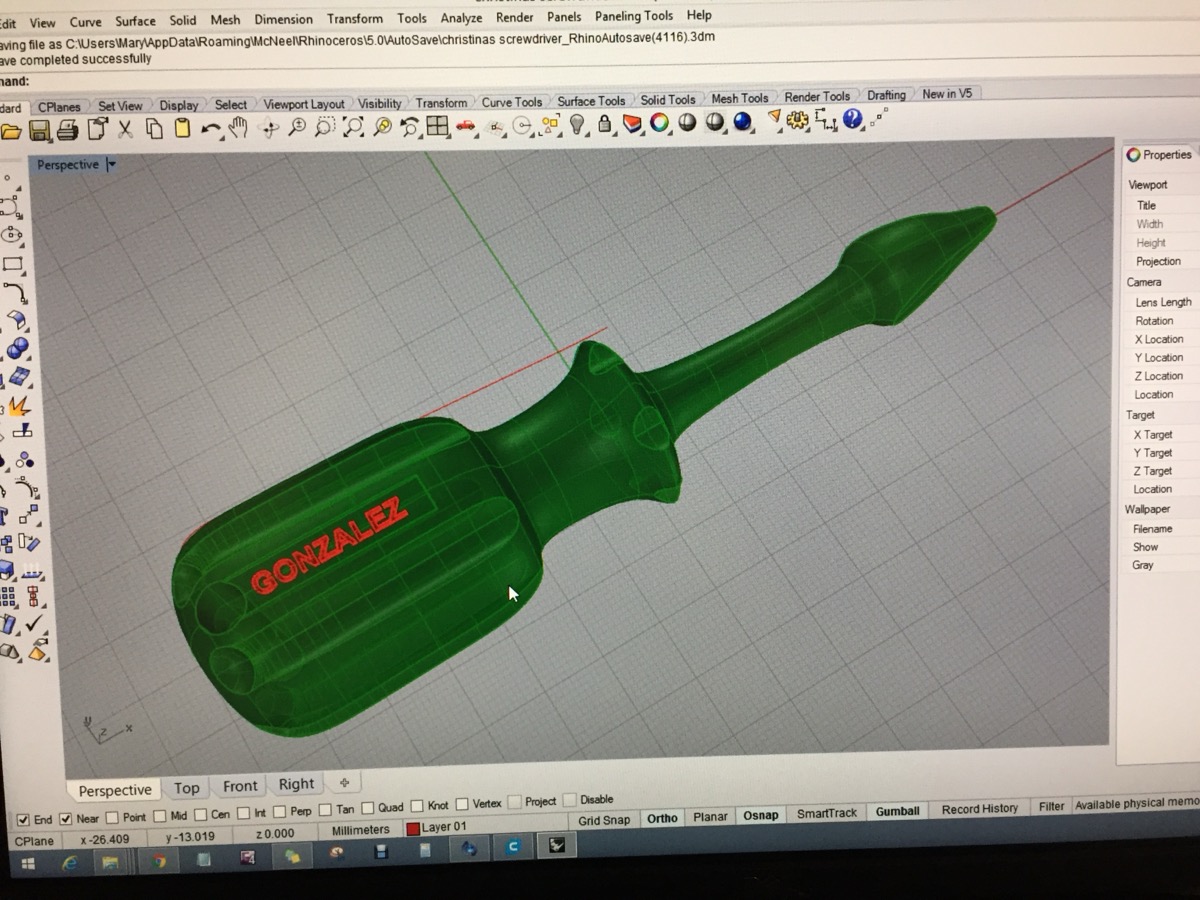Toggle the Ortho status bar button

tap(662, 818)
